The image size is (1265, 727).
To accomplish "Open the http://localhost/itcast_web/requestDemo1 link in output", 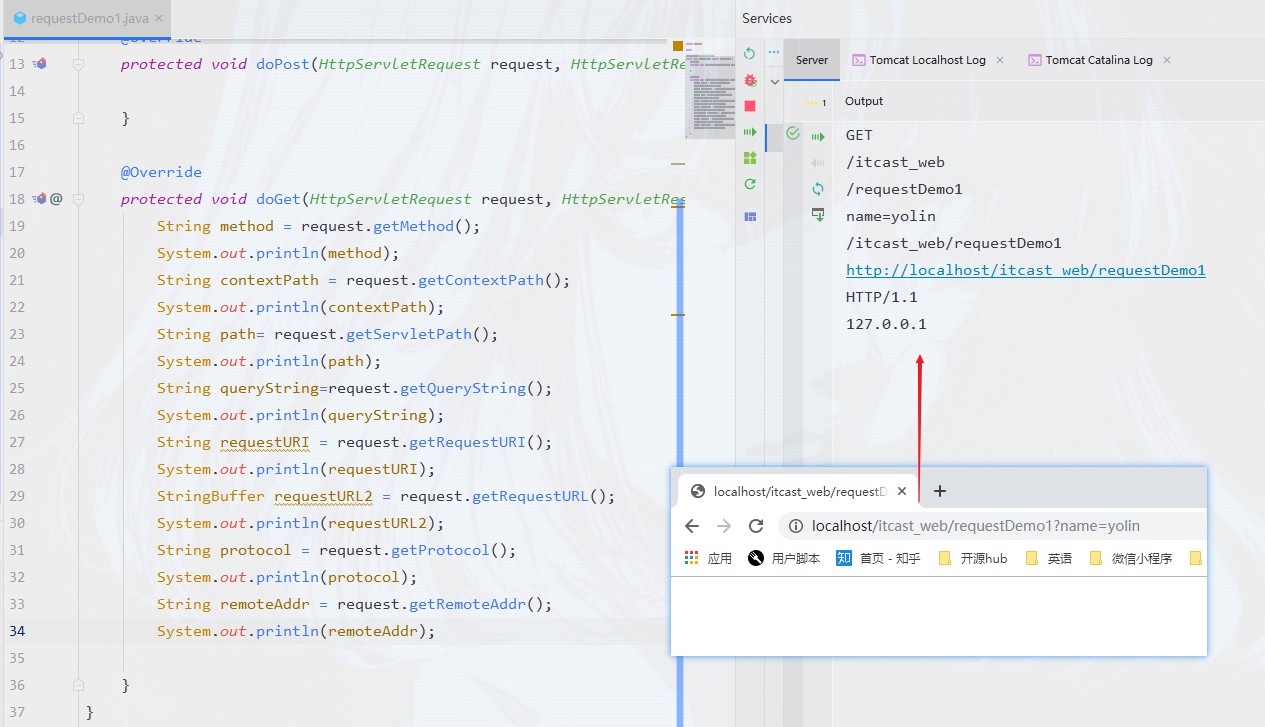I will coord(1025,270).
